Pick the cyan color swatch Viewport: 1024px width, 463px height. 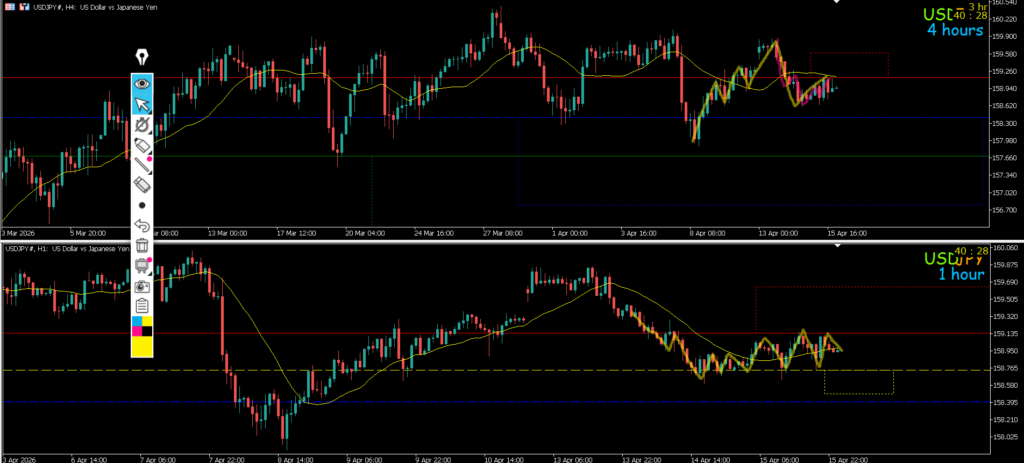pyautogui.click(x=136, y=322)
